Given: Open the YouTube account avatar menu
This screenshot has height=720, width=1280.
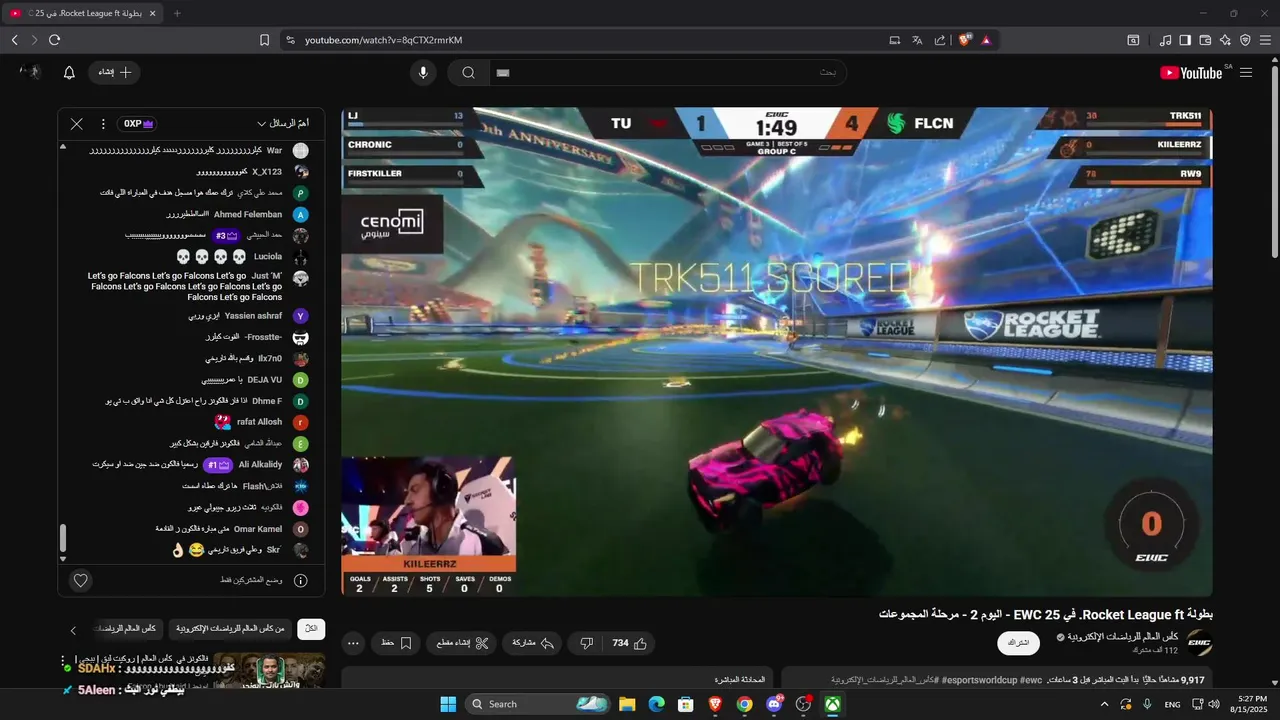Looking at the screenshot, I should (31, 72).
